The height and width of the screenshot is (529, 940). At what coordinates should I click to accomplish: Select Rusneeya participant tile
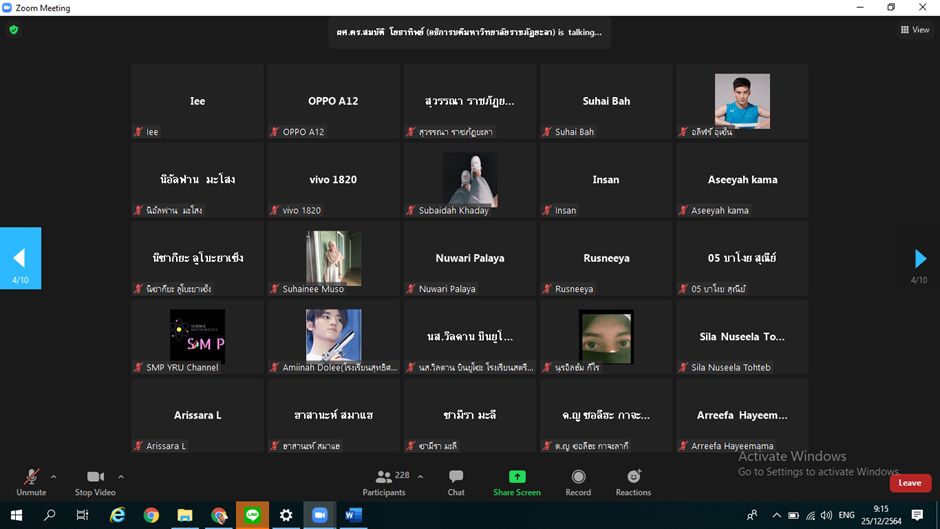[606, 259]
